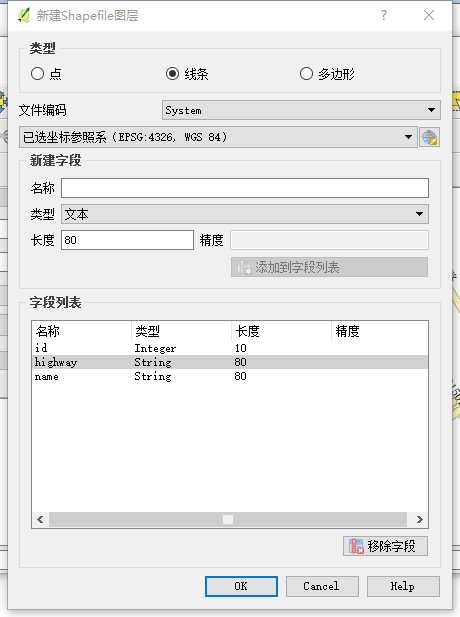Image resolution: width=460 pixels, height=617 pixels.
Task: Select the name row in field list
Action: click(230, 376)
